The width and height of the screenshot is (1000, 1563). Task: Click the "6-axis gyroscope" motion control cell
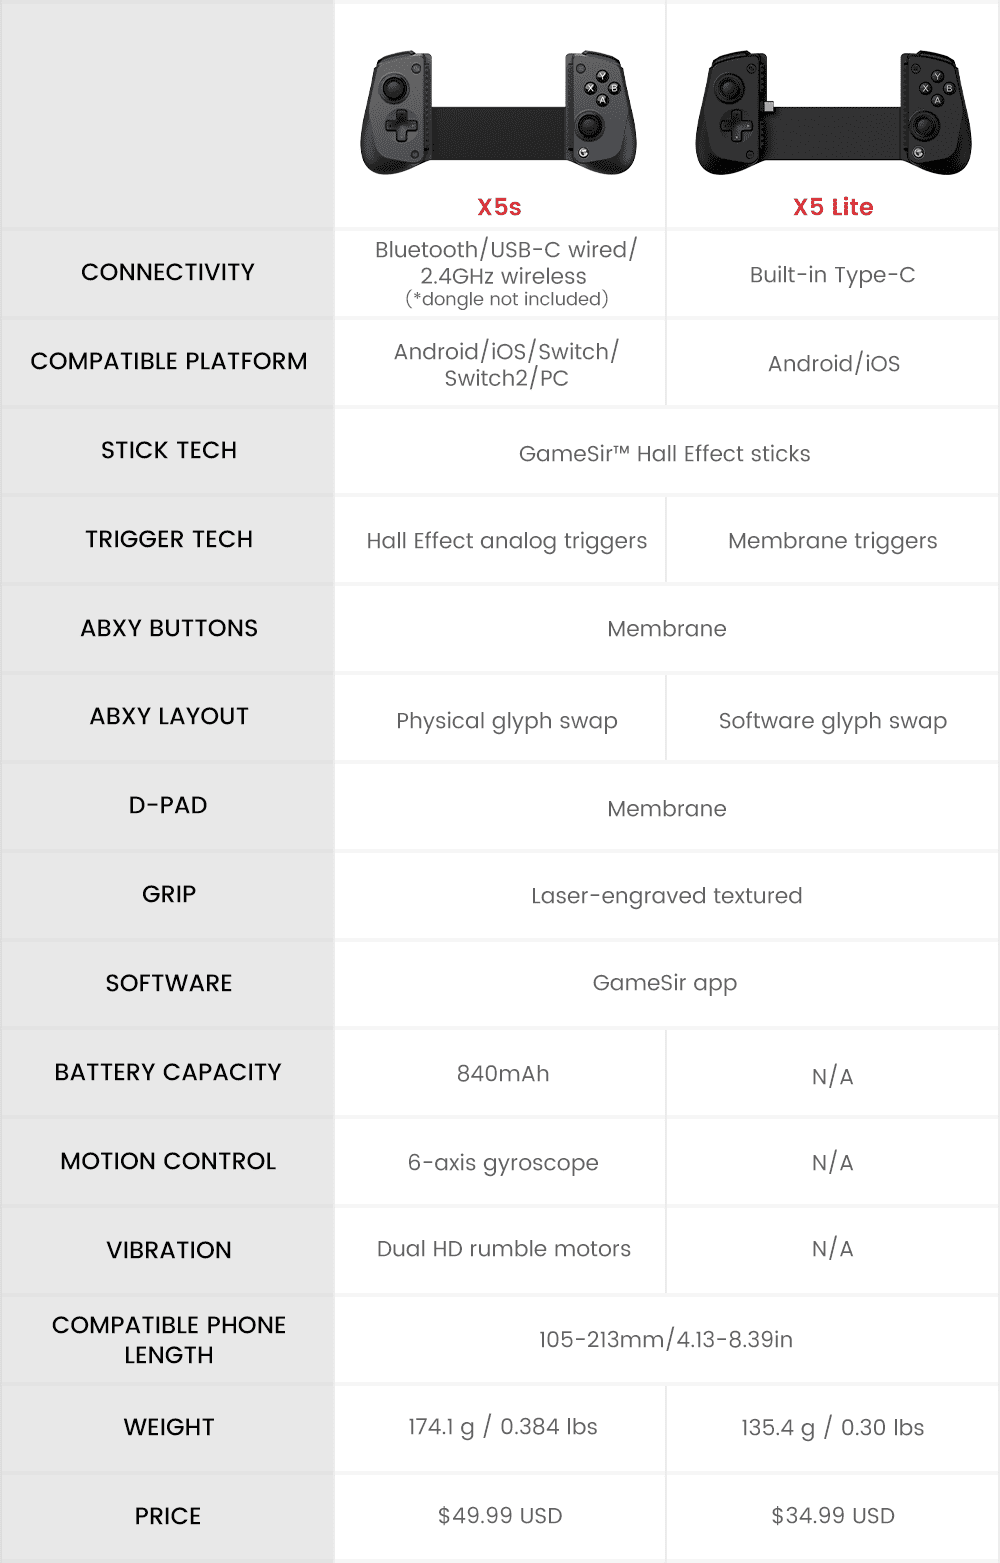click(503, 1163)
